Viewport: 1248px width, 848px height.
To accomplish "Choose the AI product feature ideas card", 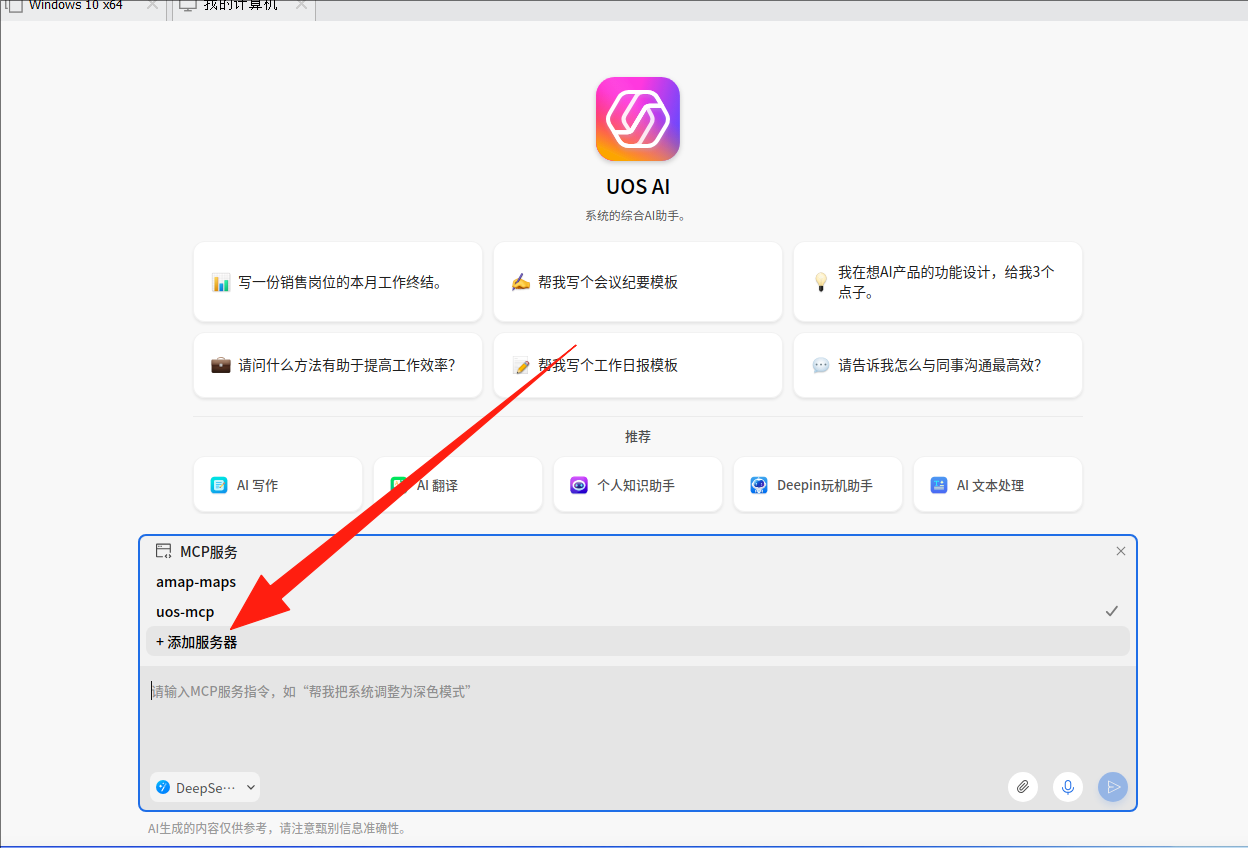I will [x=938, y=282].
